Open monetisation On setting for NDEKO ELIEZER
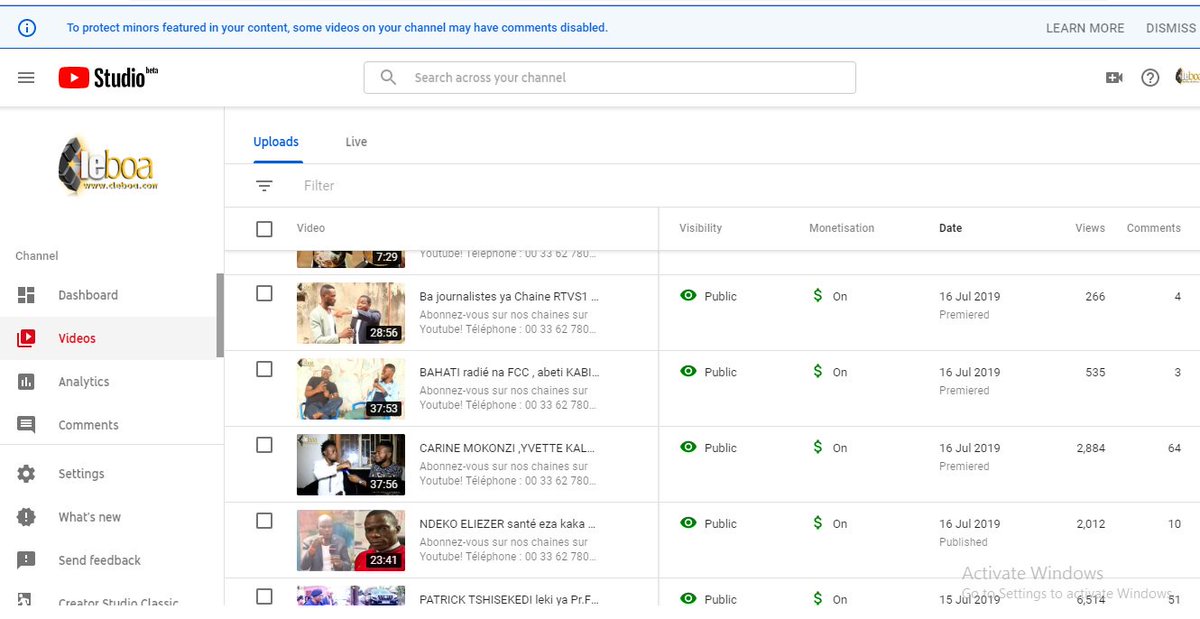The width and height of the screenshot is (1200, 619). coord(840,524)
